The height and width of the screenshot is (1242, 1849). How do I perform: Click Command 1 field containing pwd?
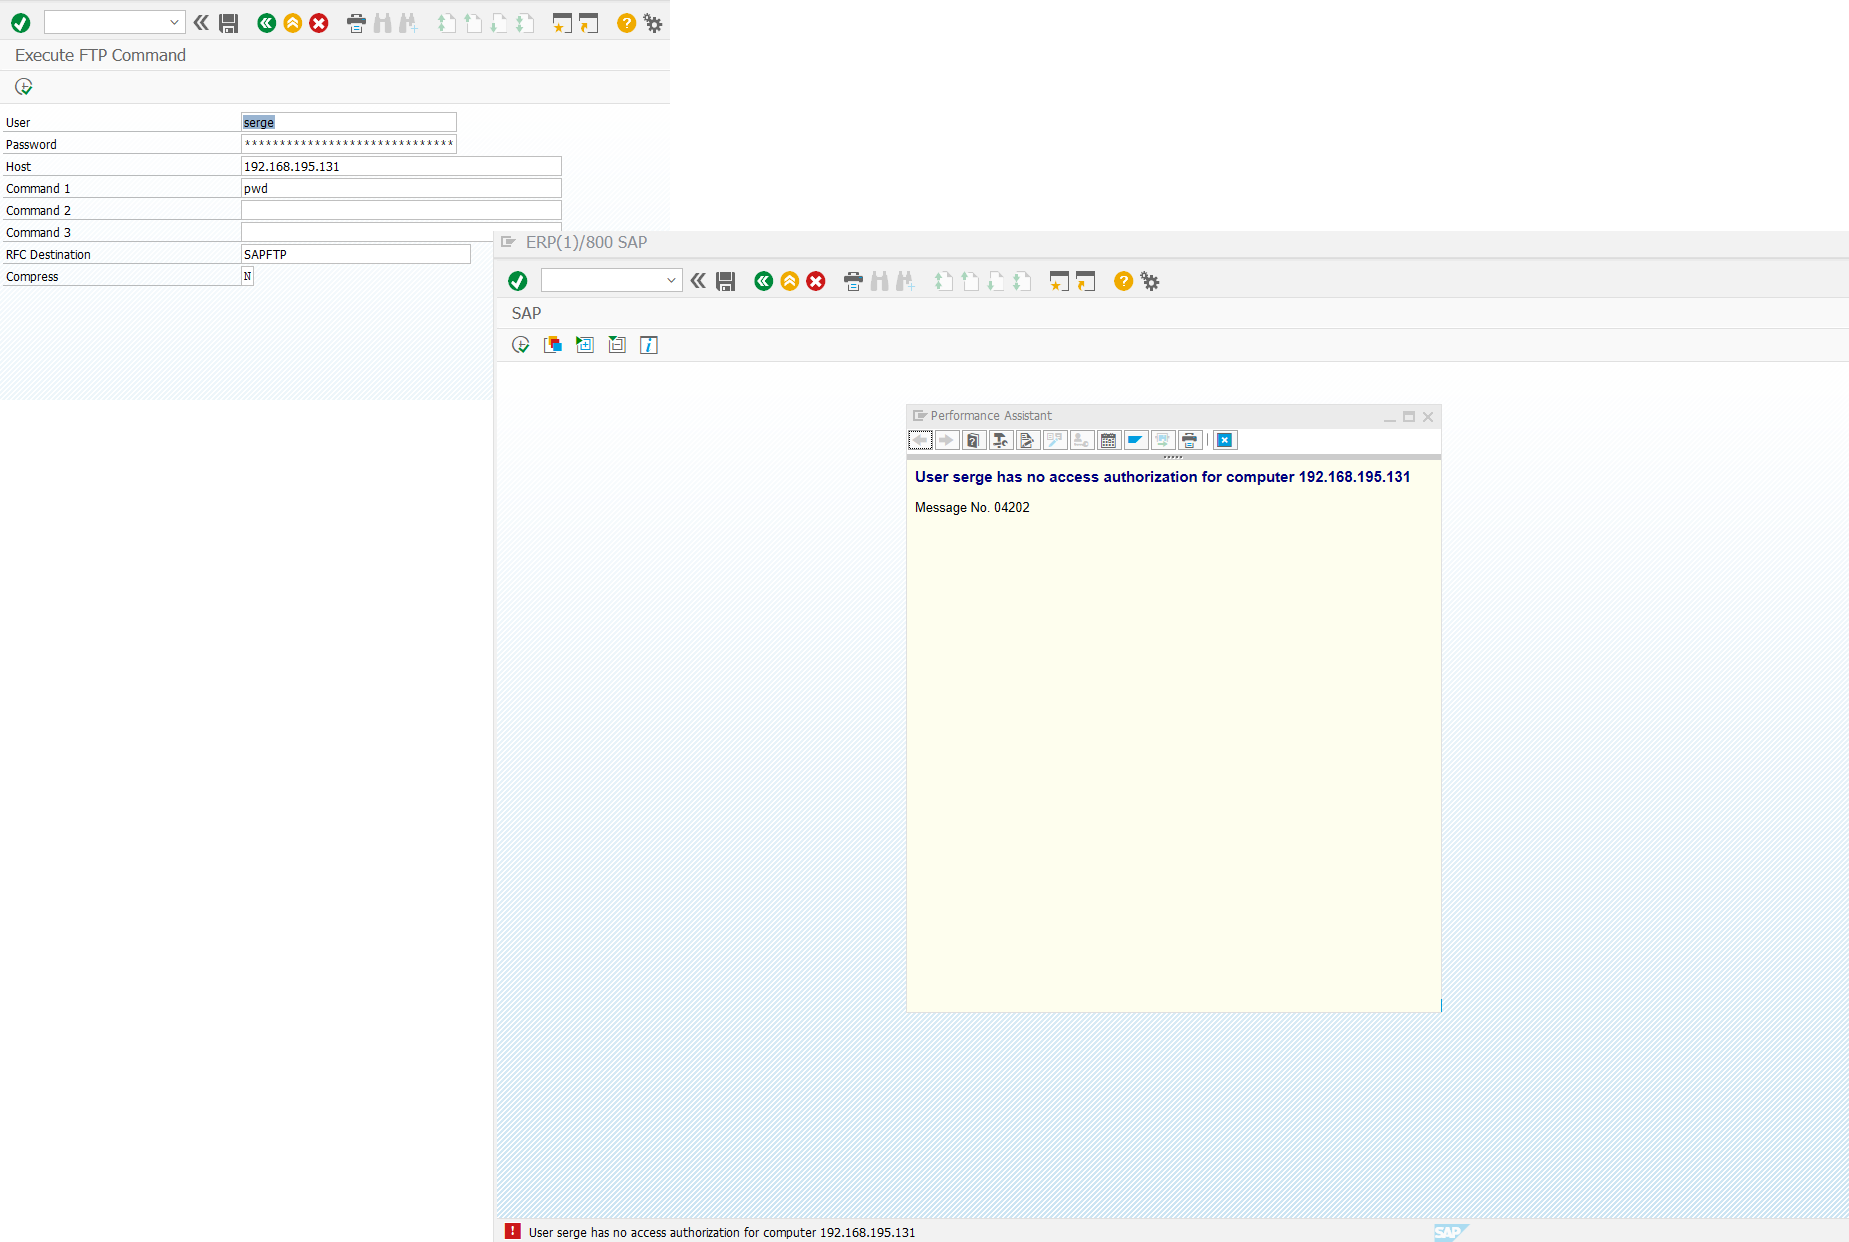[401, 188]
